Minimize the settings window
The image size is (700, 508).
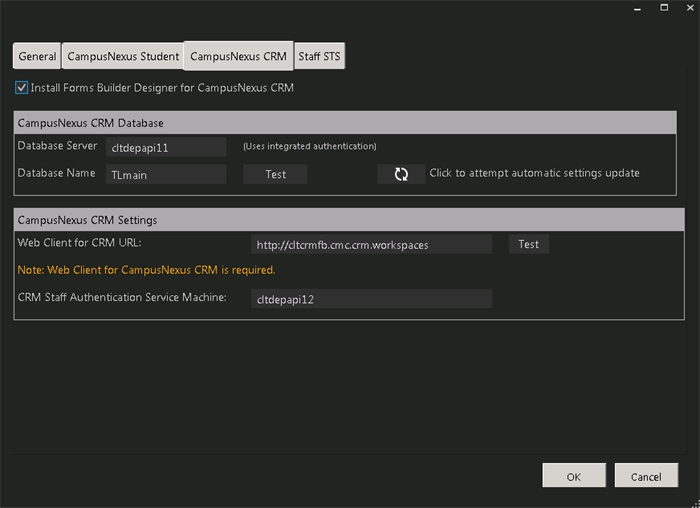638,8
